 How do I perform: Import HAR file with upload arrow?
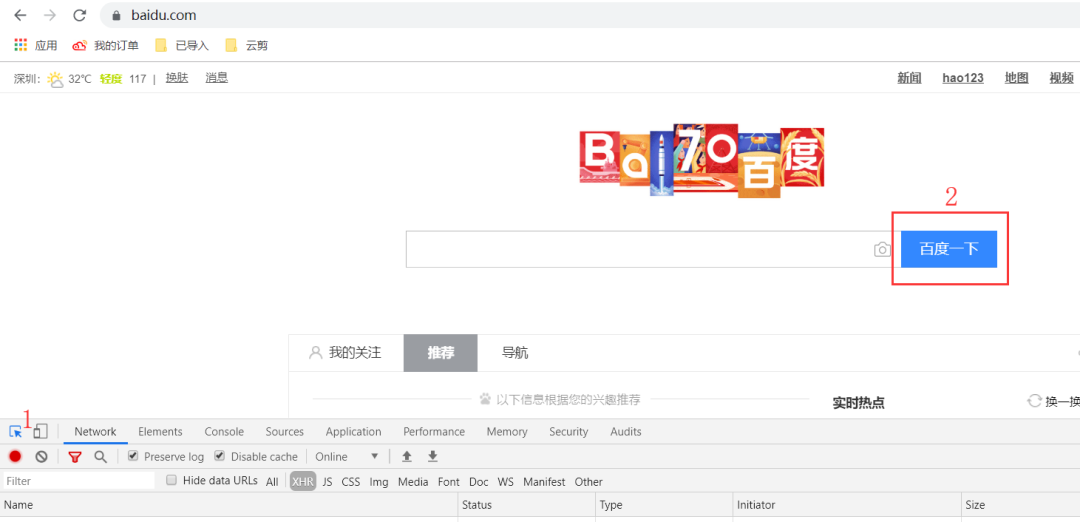click(407, 456)
